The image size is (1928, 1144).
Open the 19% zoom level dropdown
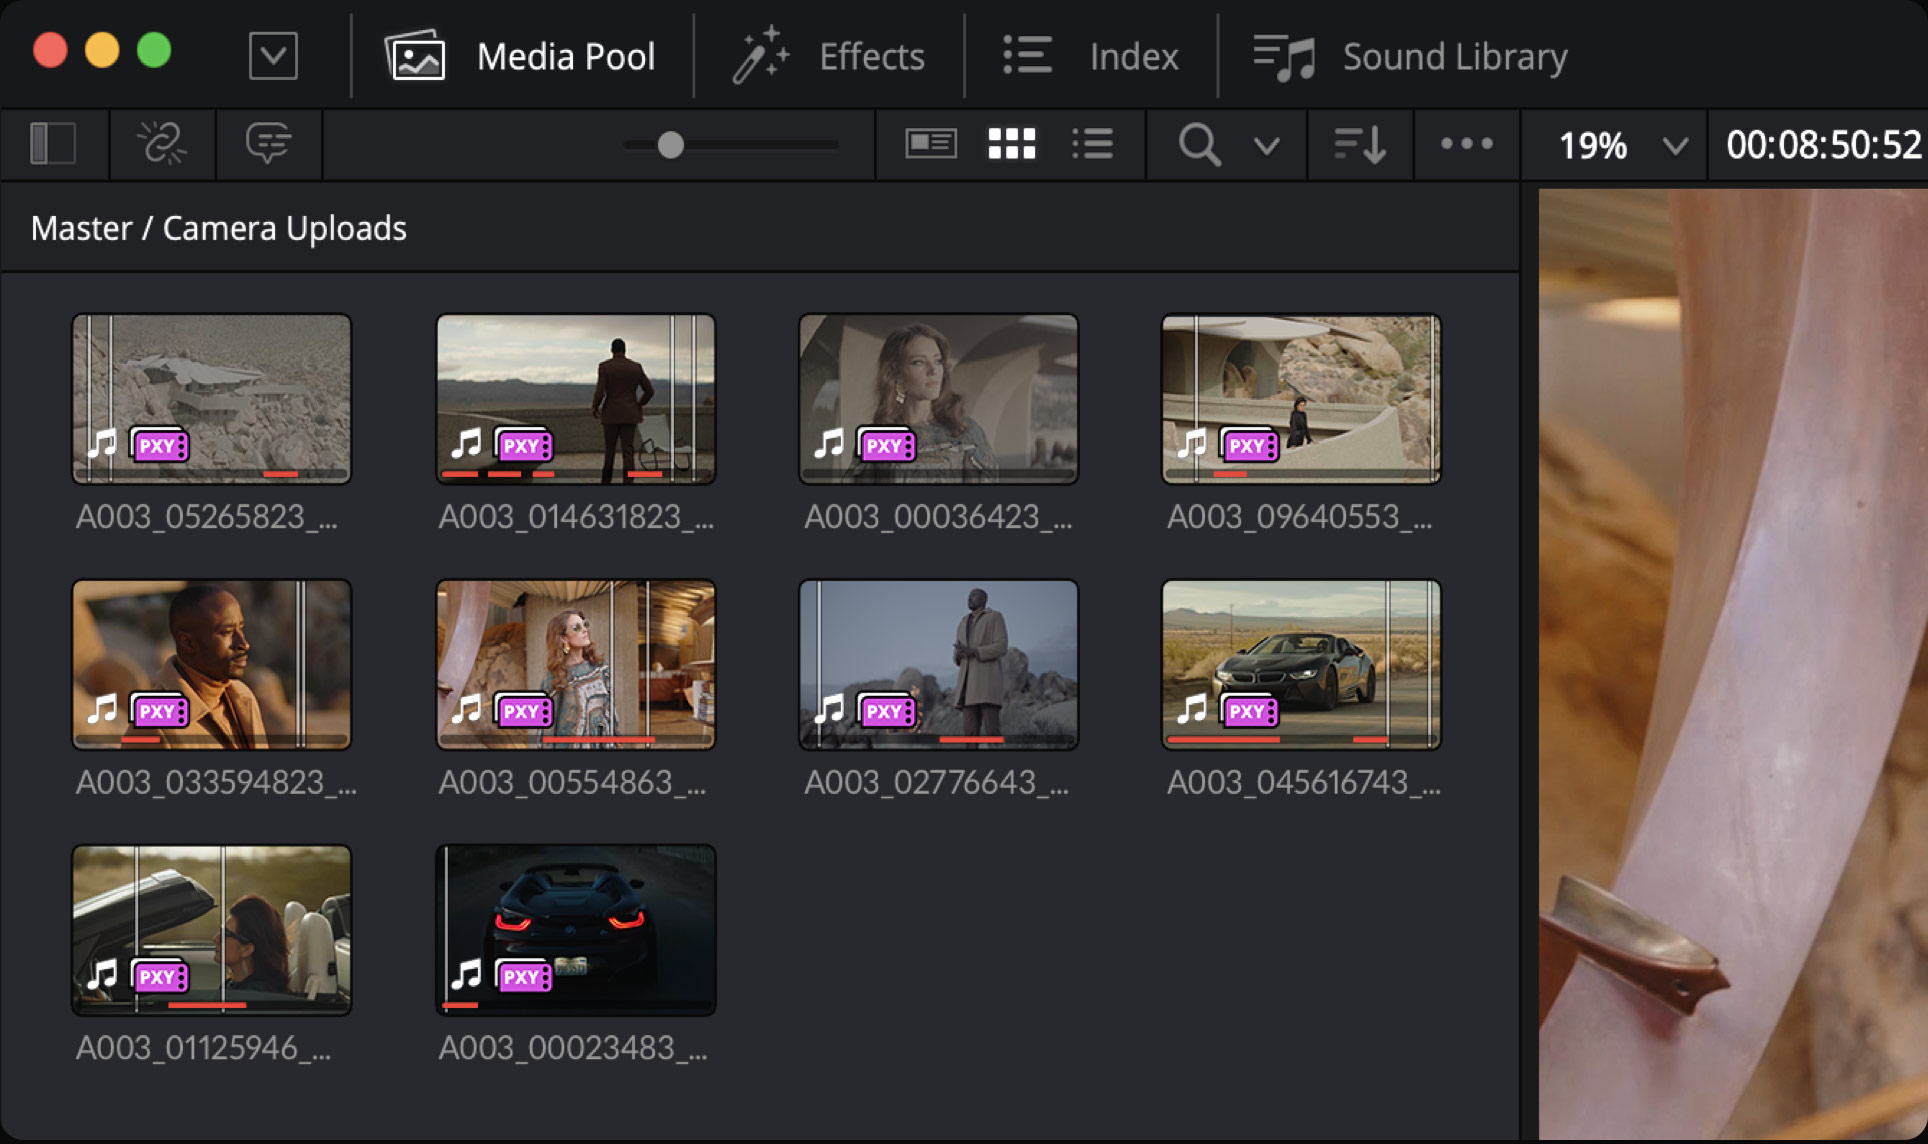(x=1612, y=145)
